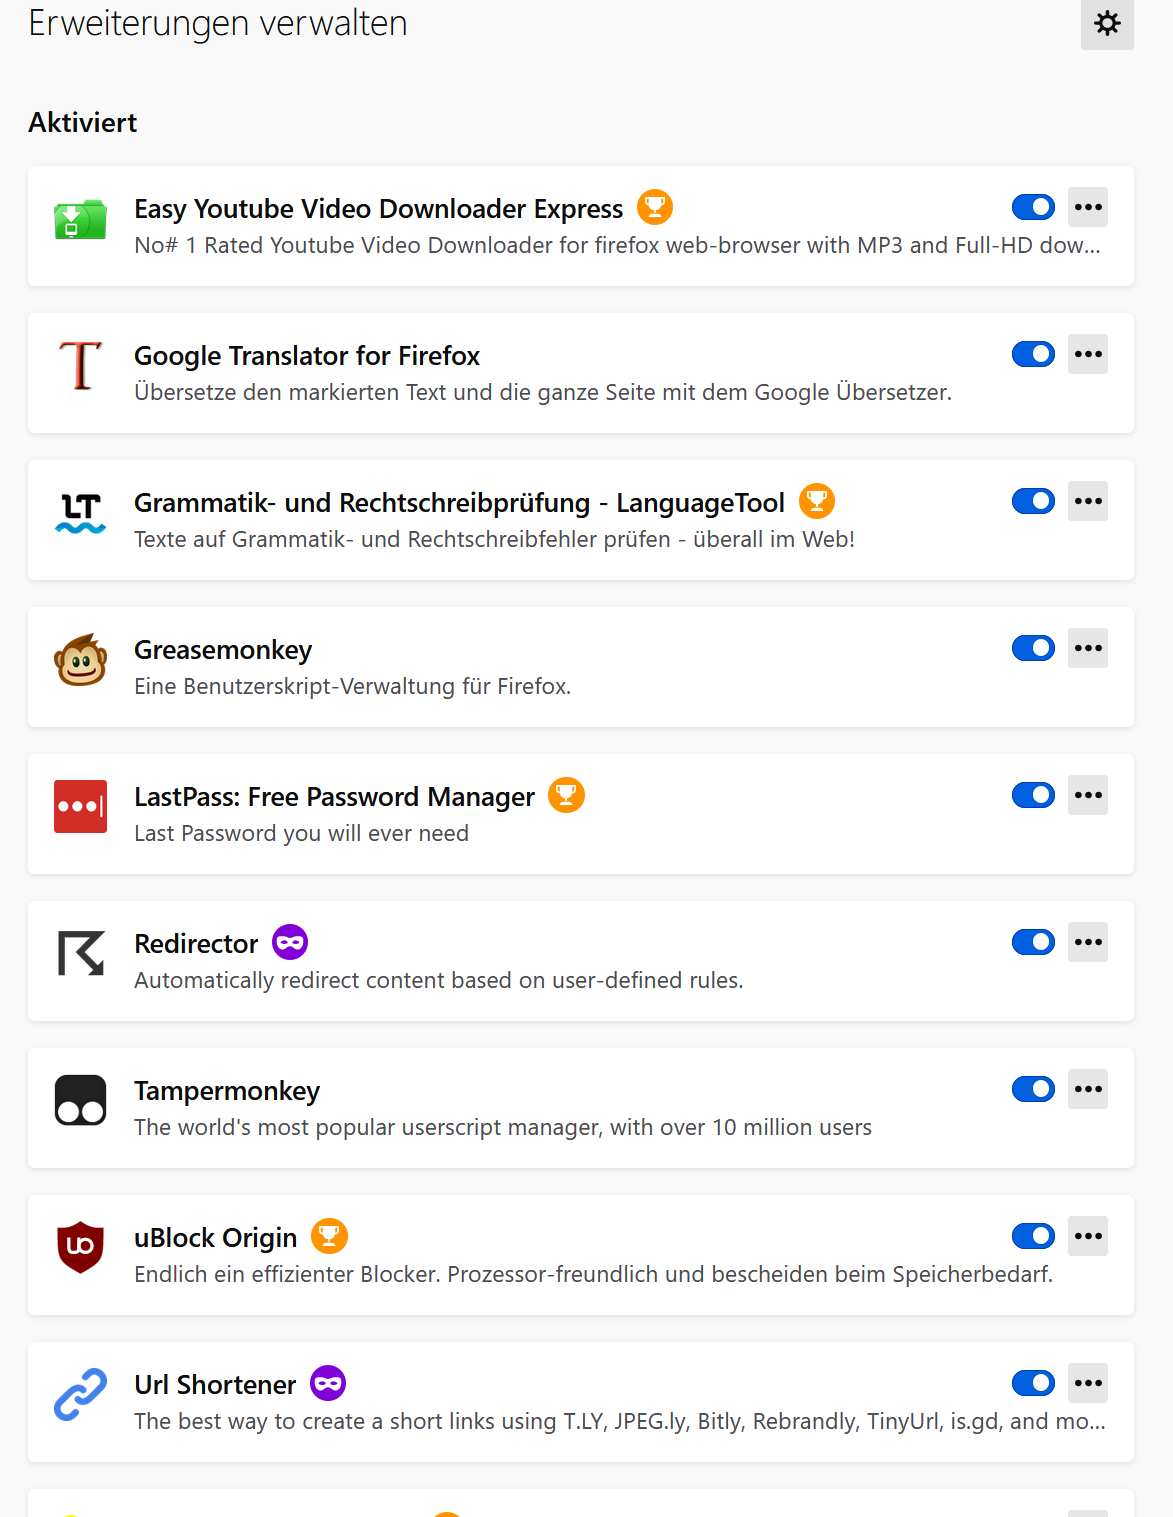1173x1517 pixels.
Task: Click the Easy Youtube Video Downloader green icon
Action: pyautogui.click(x=80, y=219)
